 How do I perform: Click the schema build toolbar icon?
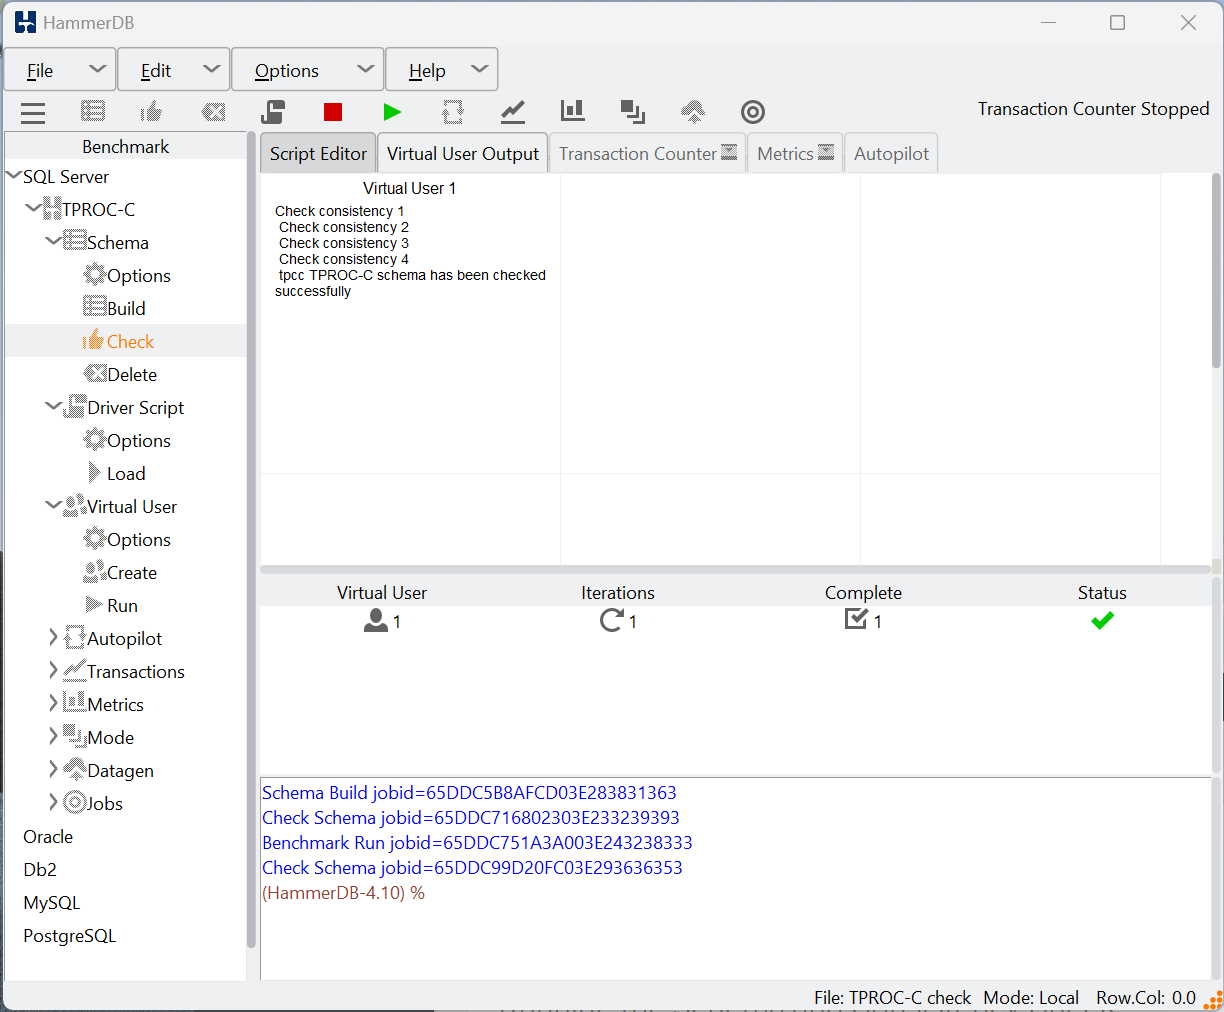[x=93, y=112]
